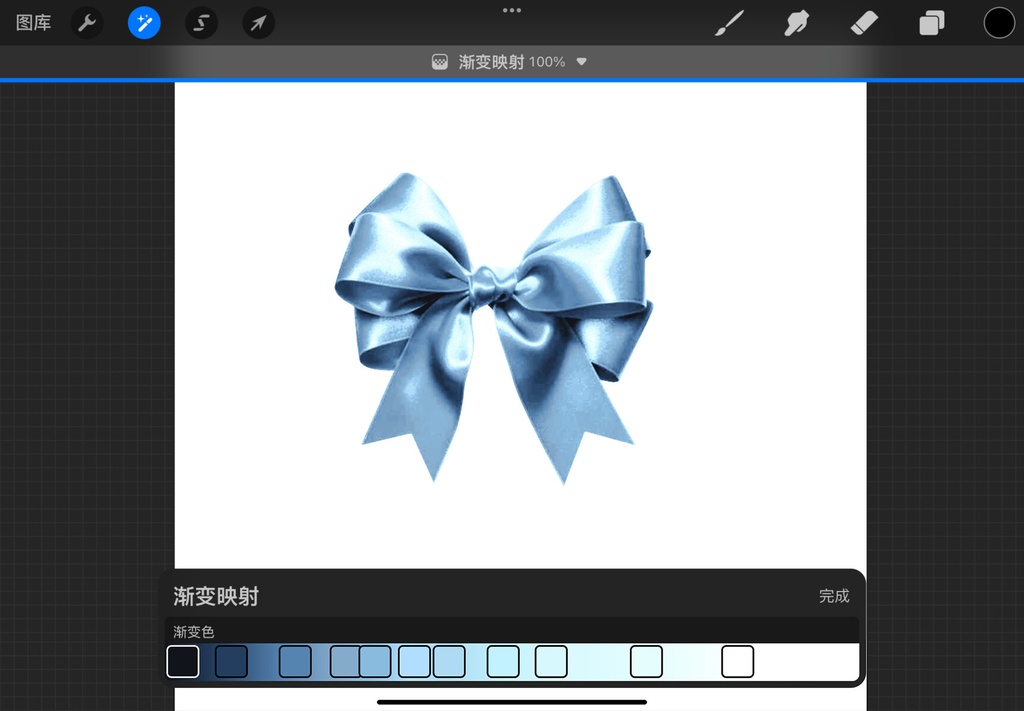Open 图库 to return to the Gallery
The width and height of the screenshot is (1024, 711).
[32, 22]
